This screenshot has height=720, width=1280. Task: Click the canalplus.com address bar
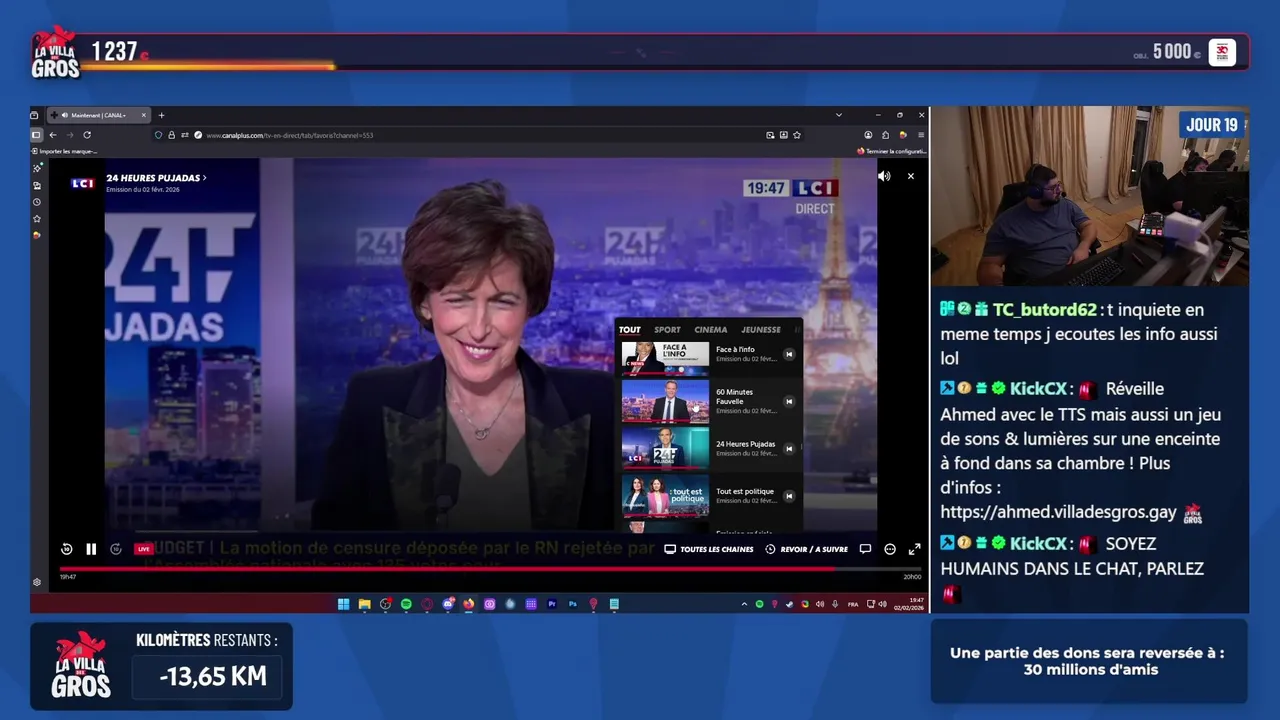(480, 135)
